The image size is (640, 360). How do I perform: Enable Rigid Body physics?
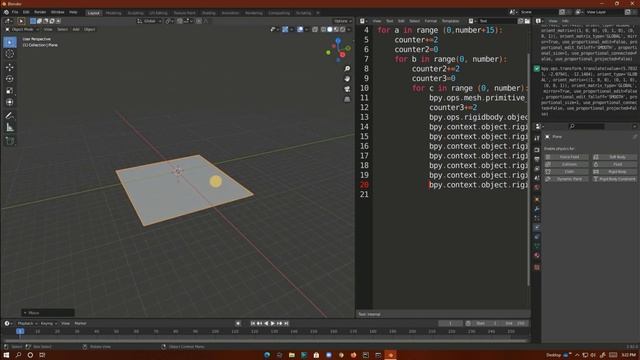(x=614, y=171)
